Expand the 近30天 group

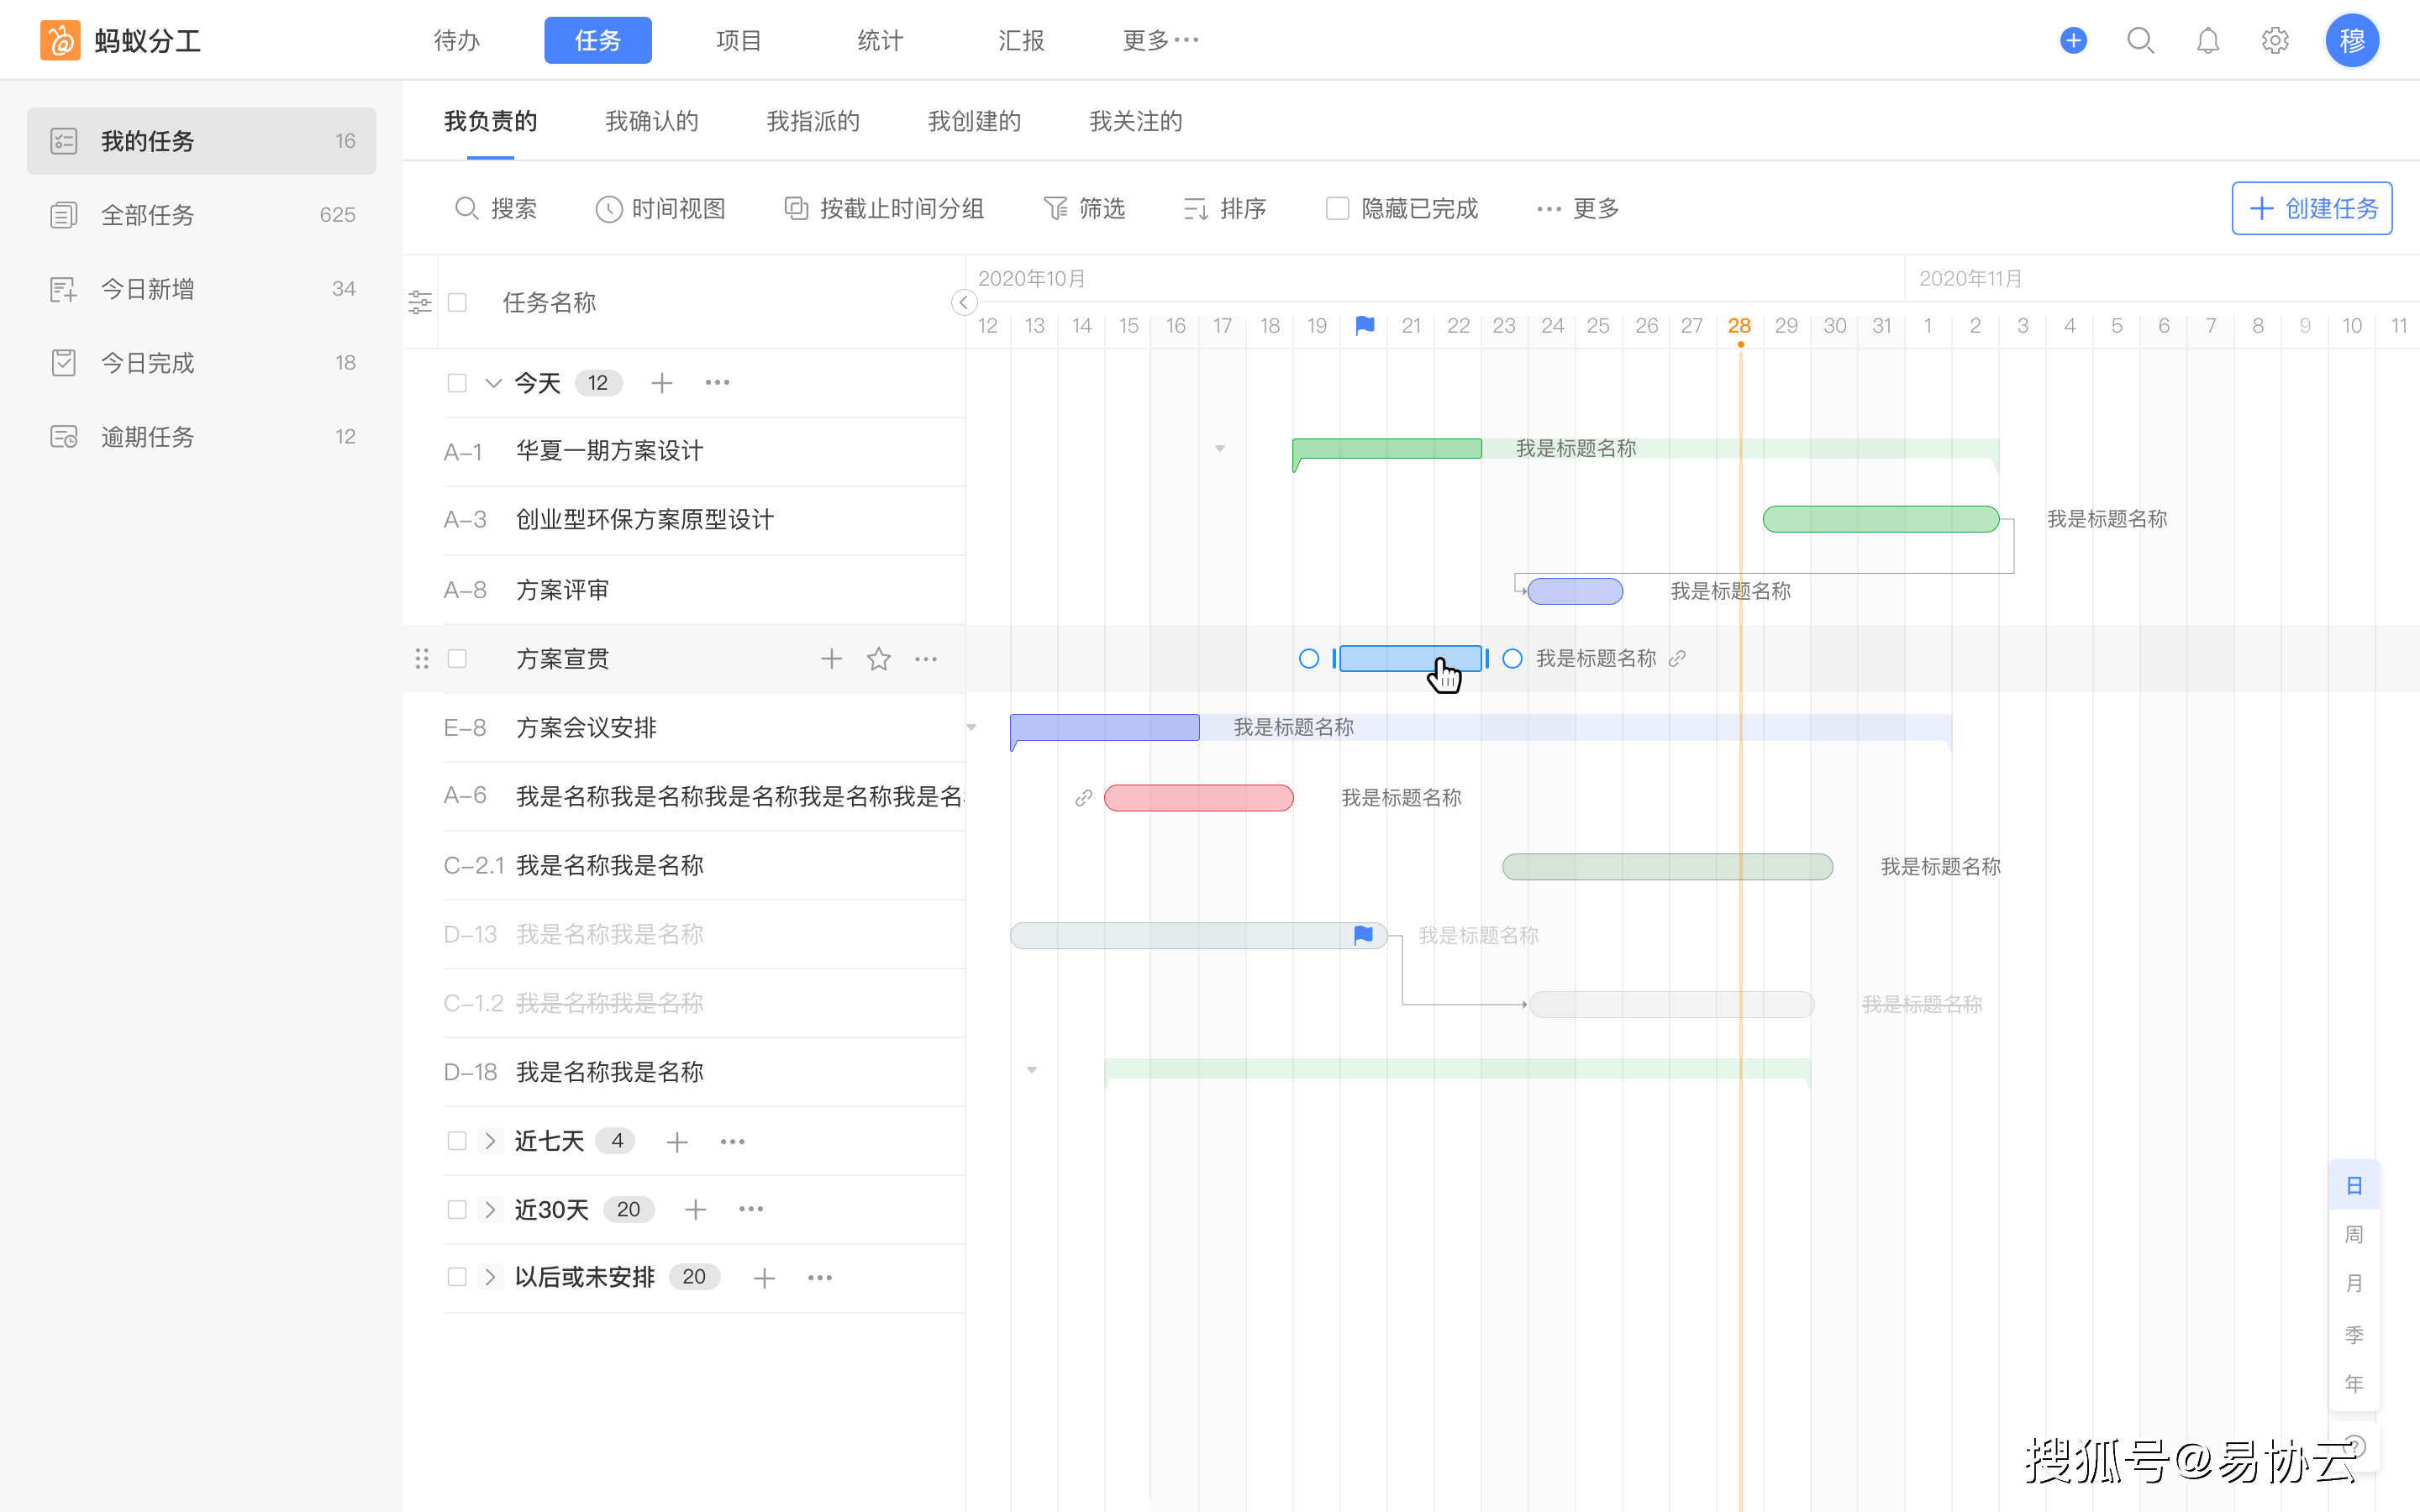click(x=490, y=1209)
